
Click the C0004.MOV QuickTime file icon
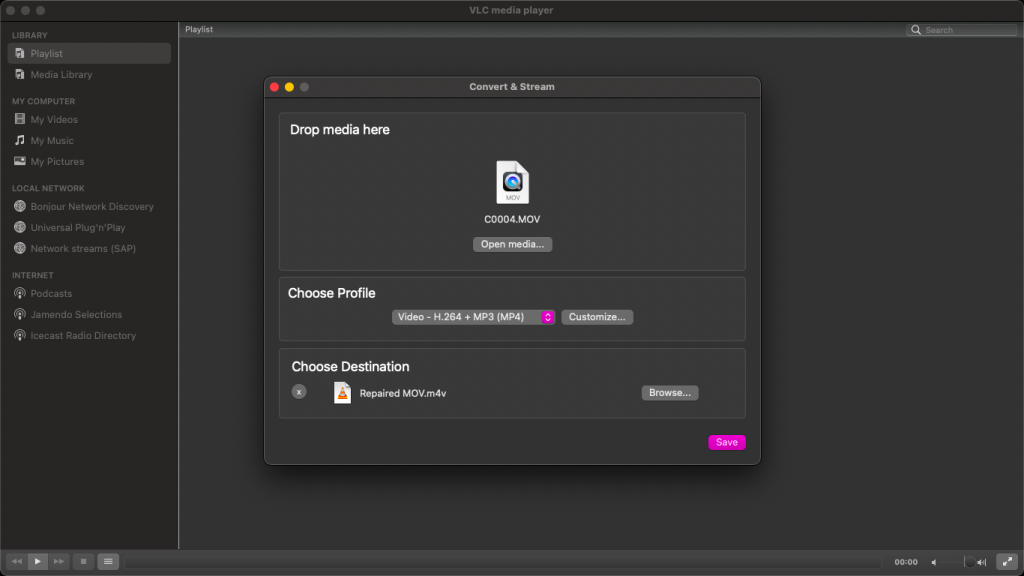pos(512,182)
